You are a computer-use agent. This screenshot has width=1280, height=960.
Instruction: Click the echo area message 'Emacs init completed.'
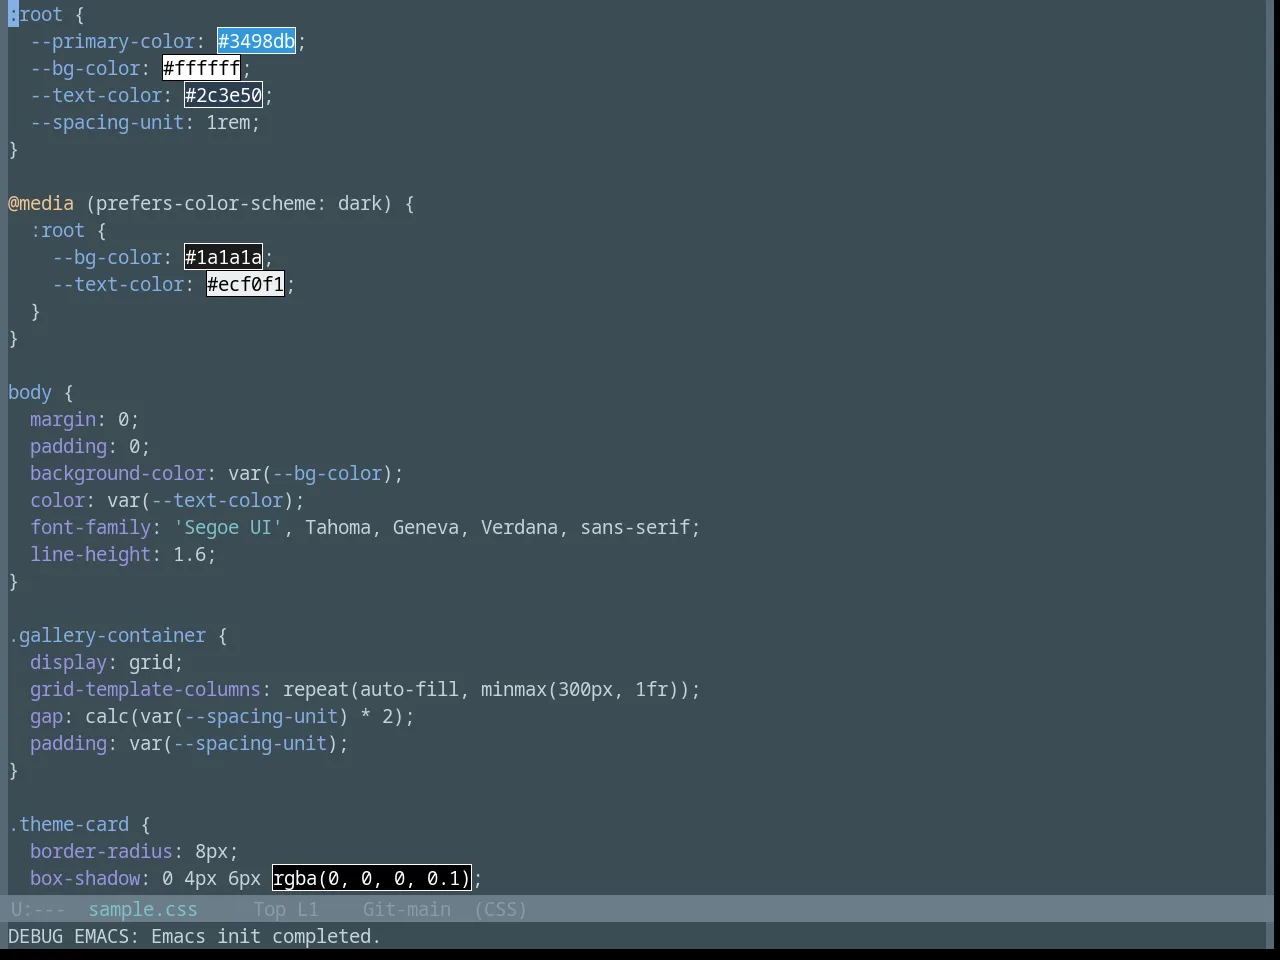[265, 936]
